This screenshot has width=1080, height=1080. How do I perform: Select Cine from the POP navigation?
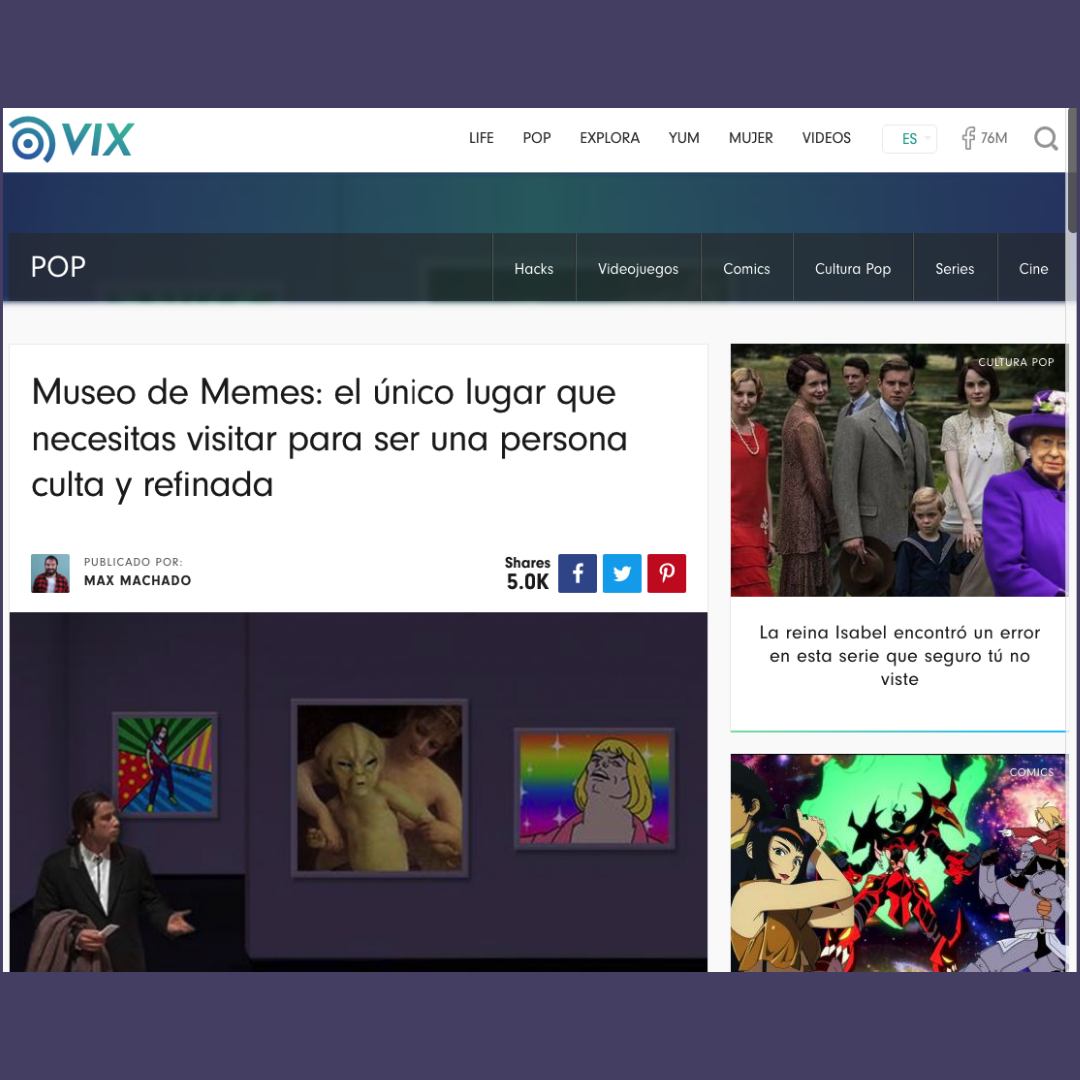pos(1033,268)
